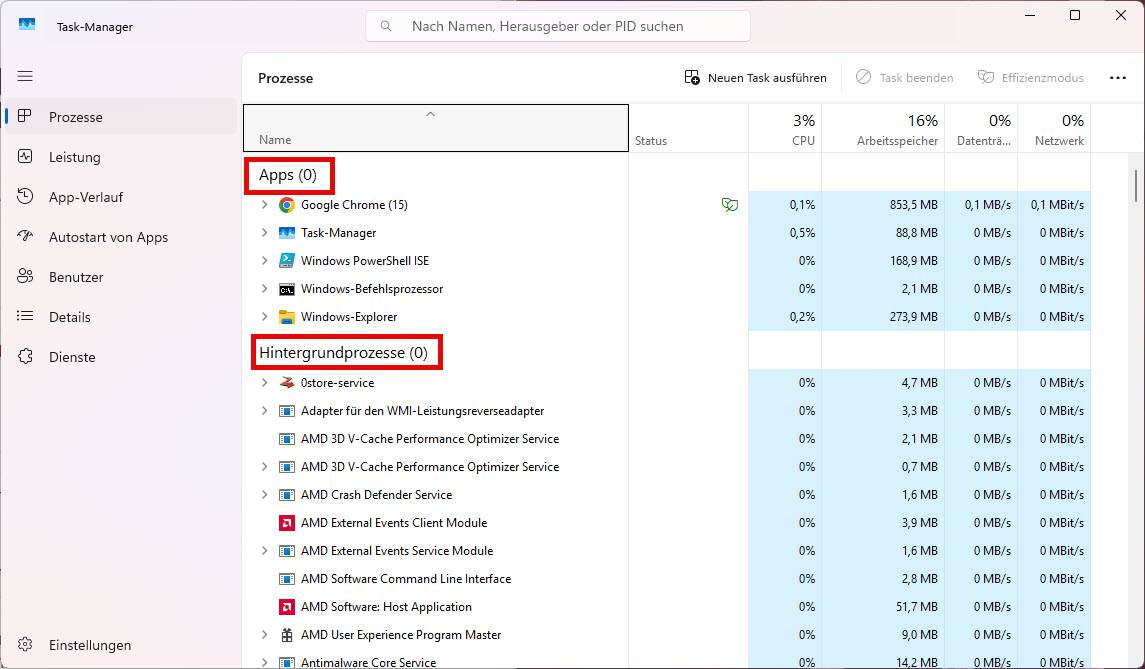Expand the AMD Crash Defender Service row
Image resolution: width=1145 pixels, height=669 pixels.
coord(264,495)
